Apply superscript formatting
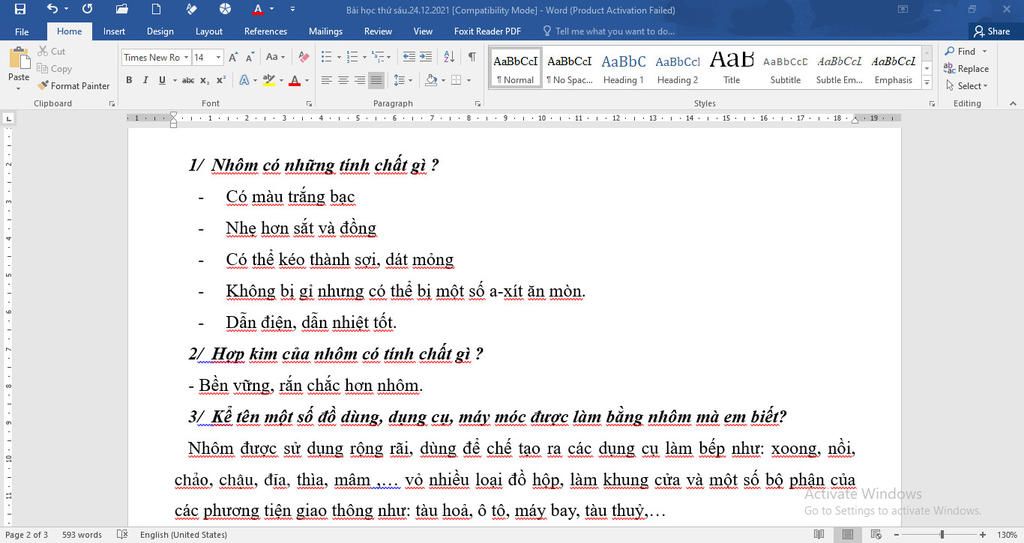The height and width of the screenshot is (543, 1024). tap(221, 80)
